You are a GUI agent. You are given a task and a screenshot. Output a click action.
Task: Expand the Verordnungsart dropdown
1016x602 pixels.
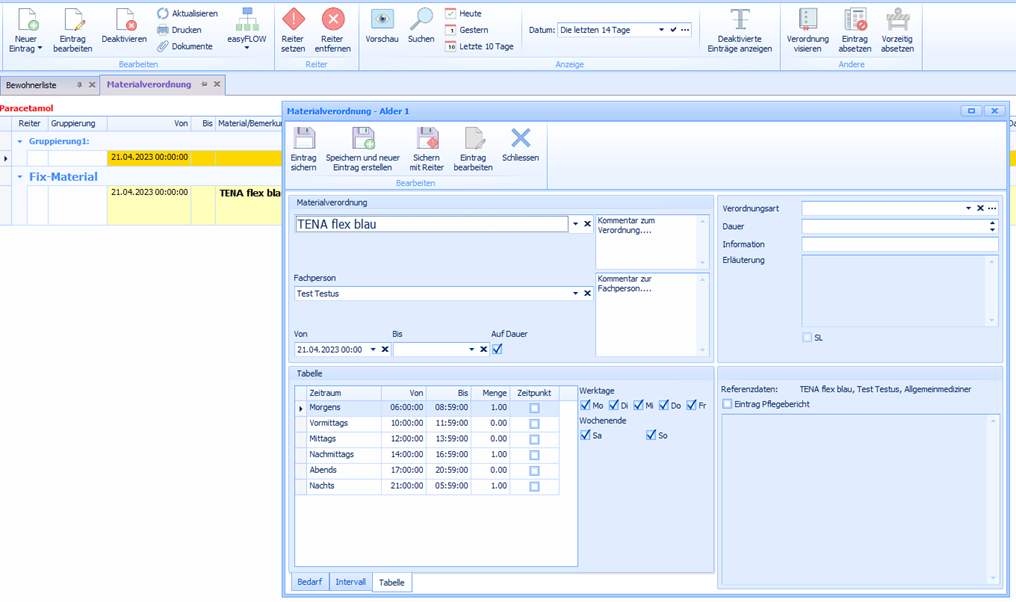[968, 208]
